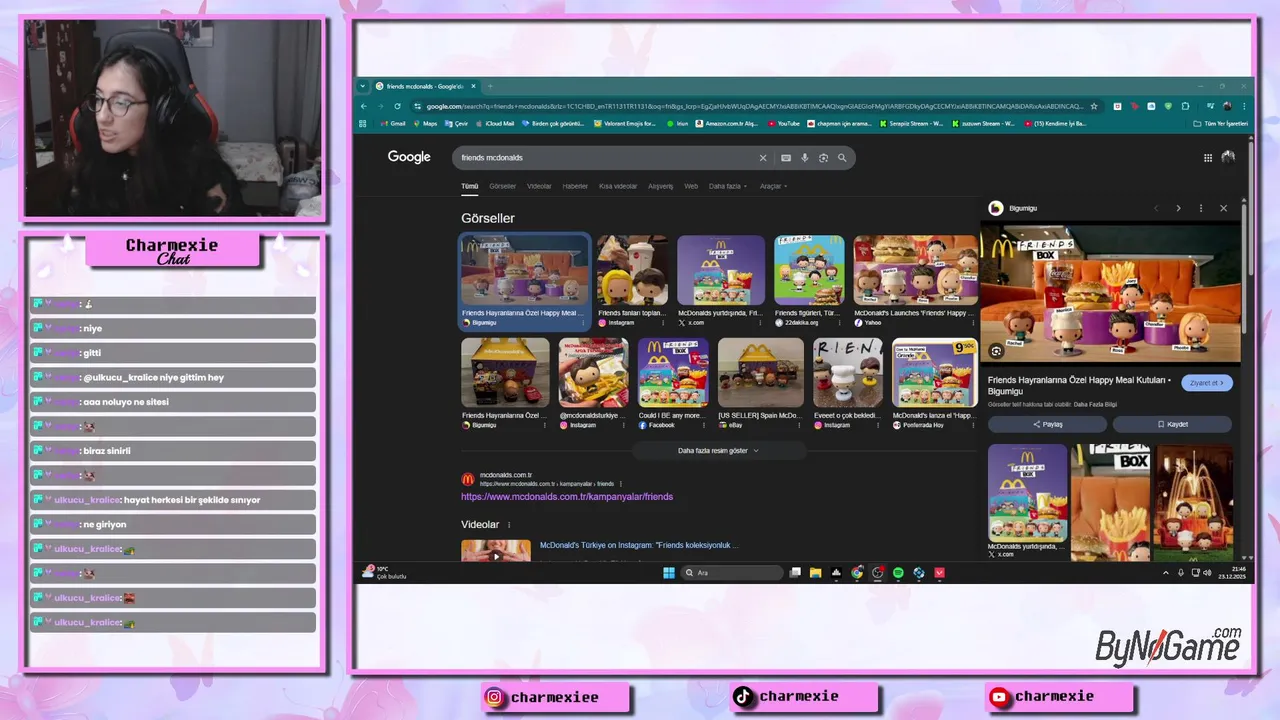Click the video thumbnail play button

(x=496, y=555)
